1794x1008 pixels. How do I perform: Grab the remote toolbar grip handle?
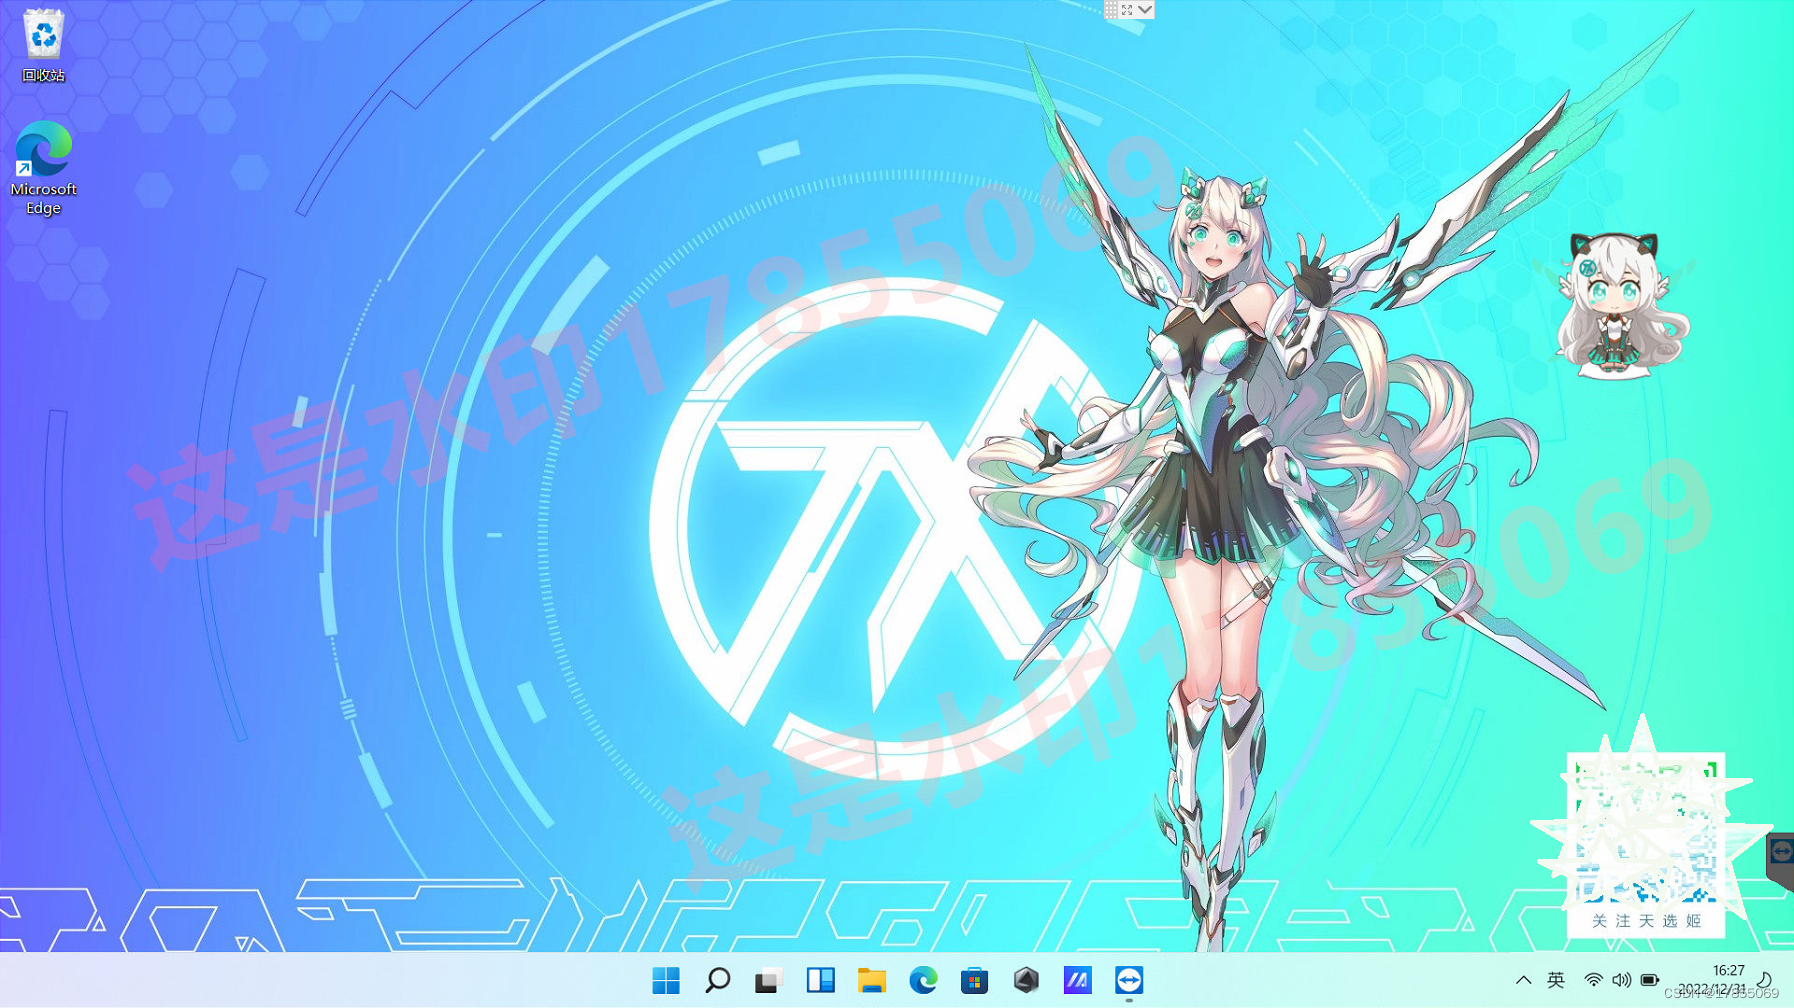click(x=1111, y=9)
